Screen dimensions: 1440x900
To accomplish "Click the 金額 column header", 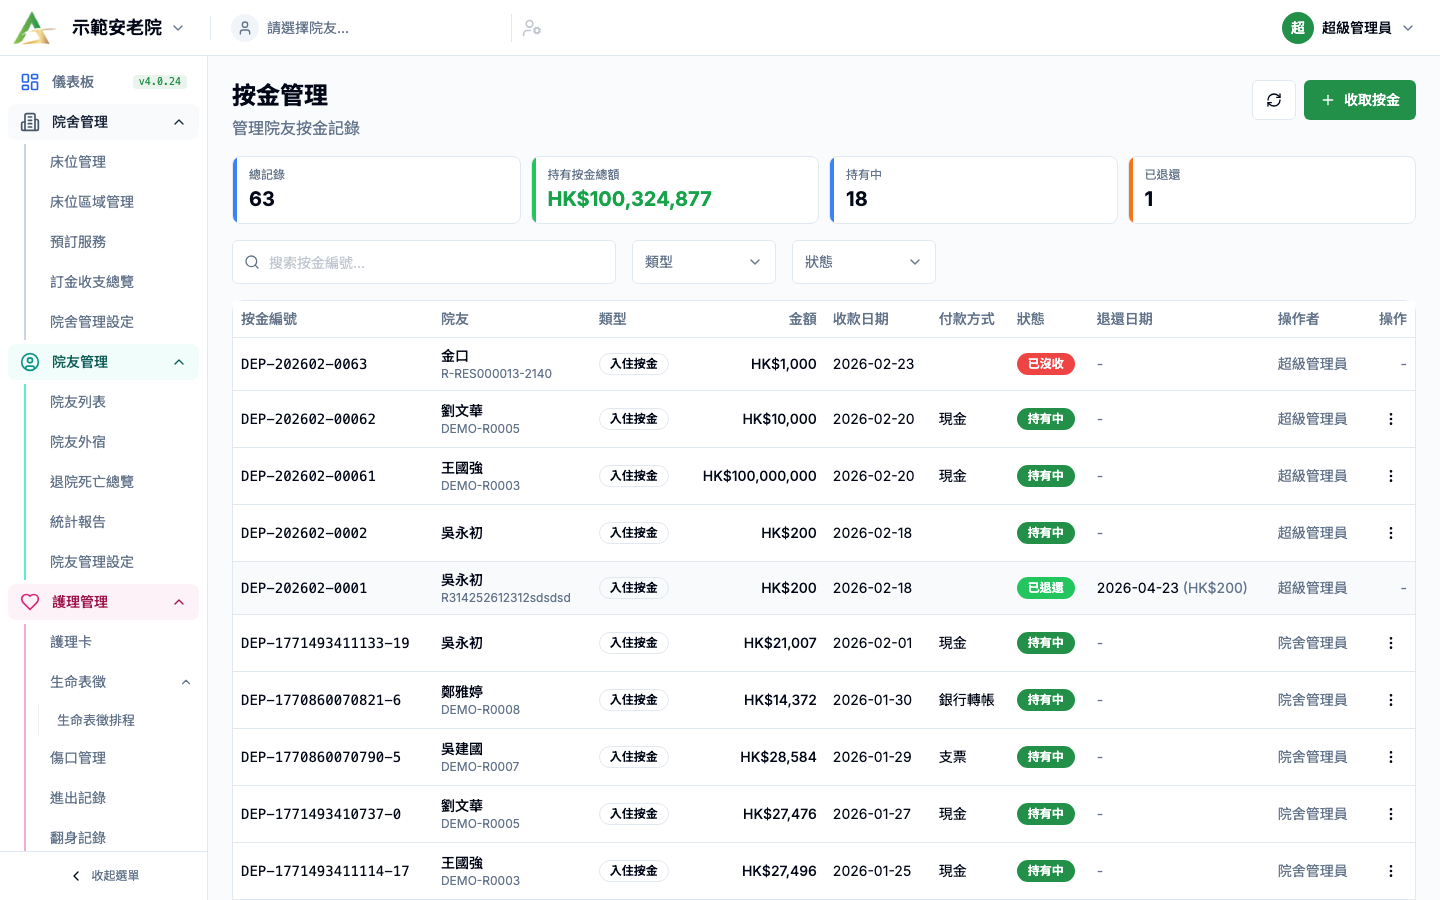I will [x=803, y=319].
